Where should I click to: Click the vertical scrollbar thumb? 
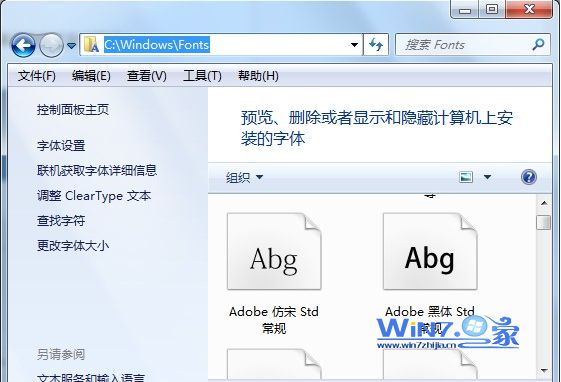(x=544, y=222)
